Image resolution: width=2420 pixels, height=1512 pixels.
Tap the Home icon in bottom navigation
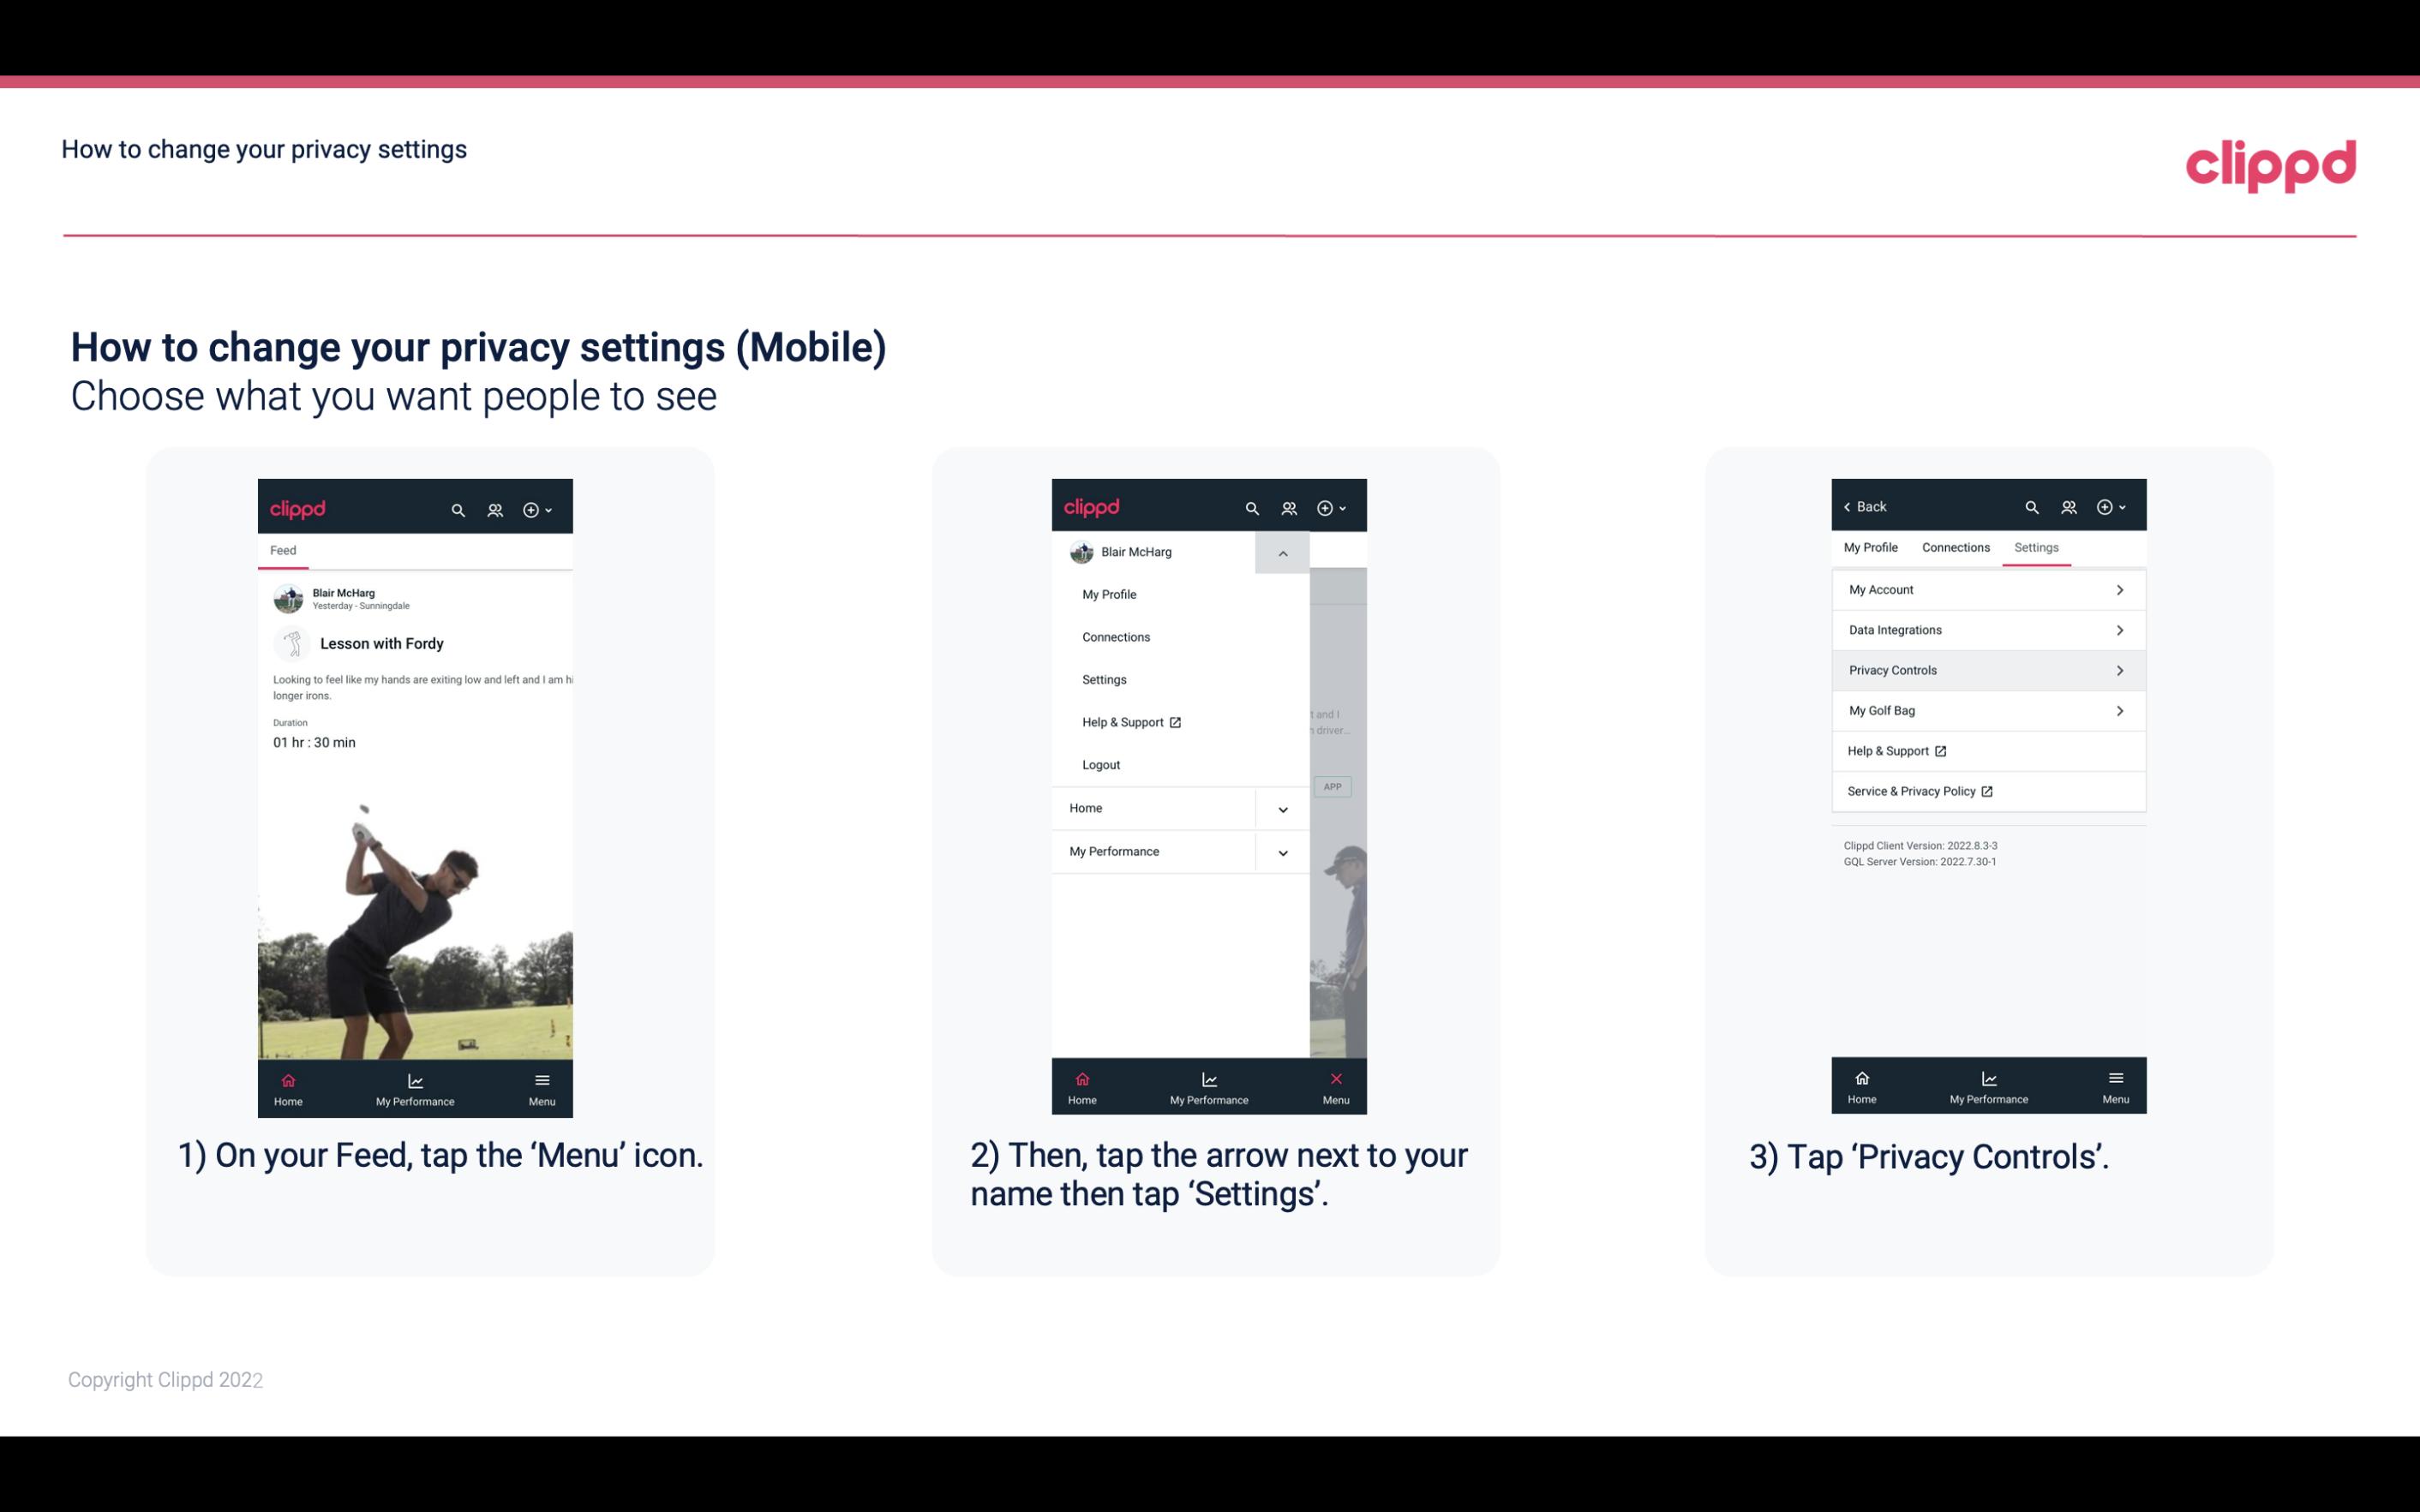pyautogui.click(x=289, y=1080)
